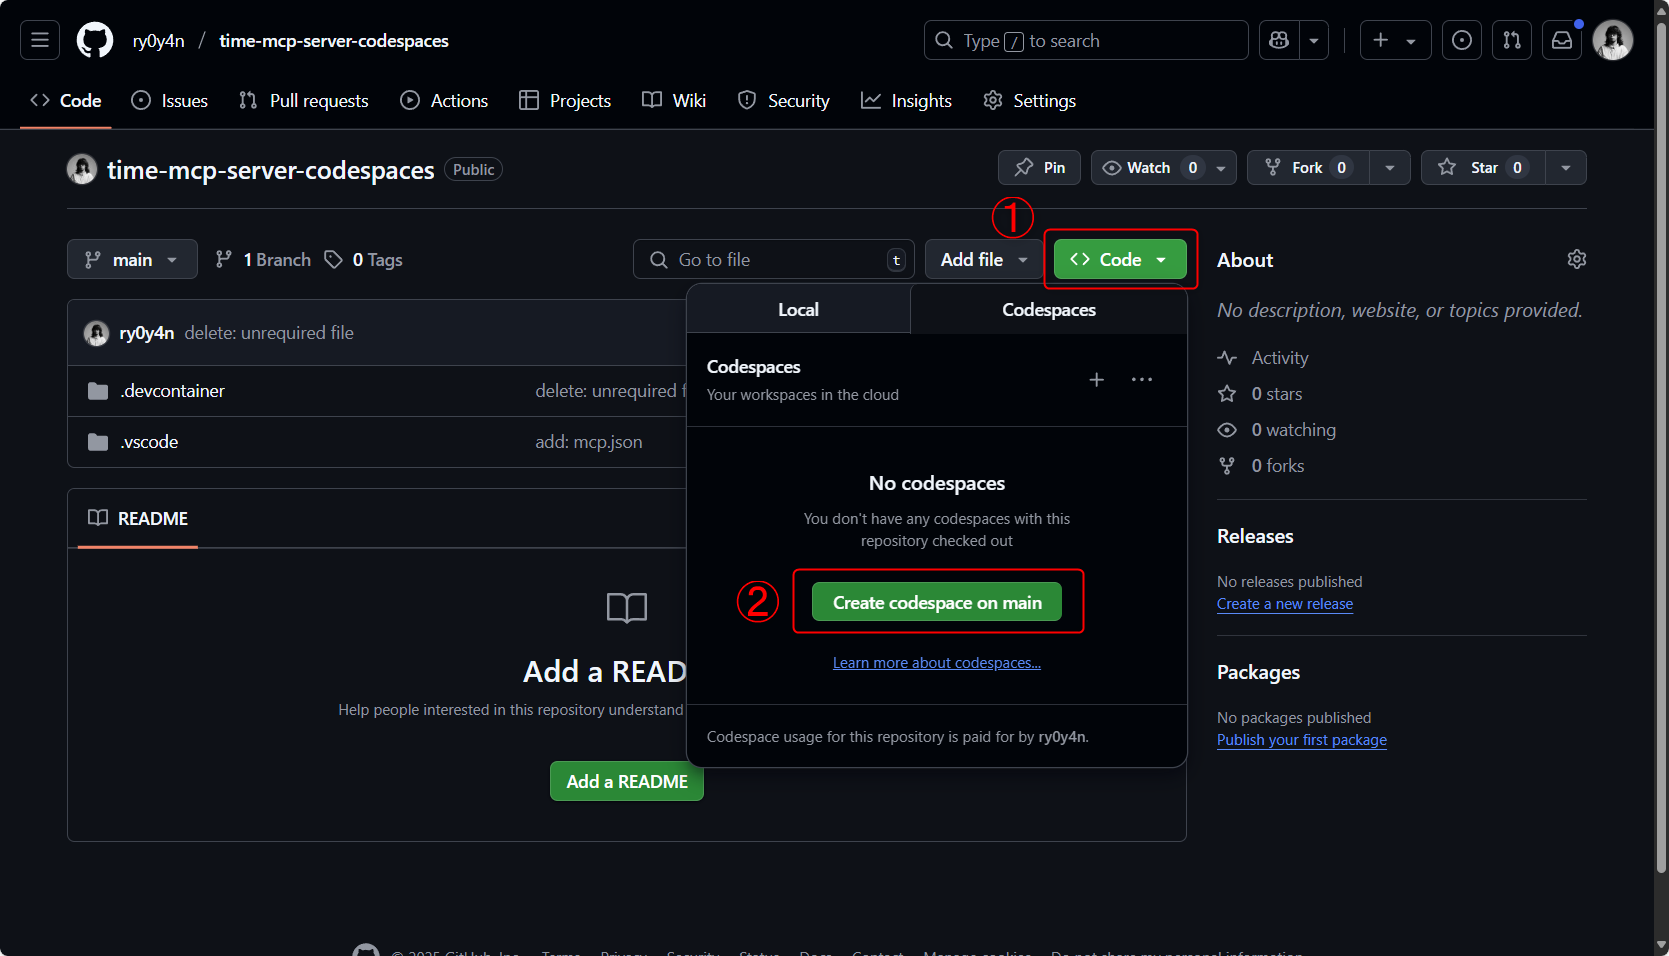Open the Watch notifications dropdown

coord(1164,168)
